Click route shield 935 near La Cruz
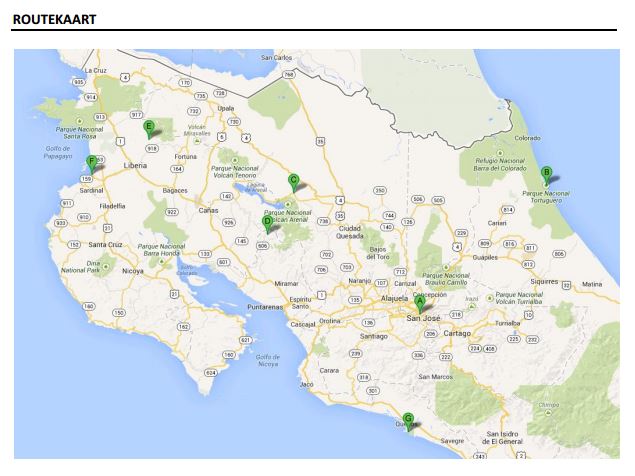 click(x=78, y=82)
